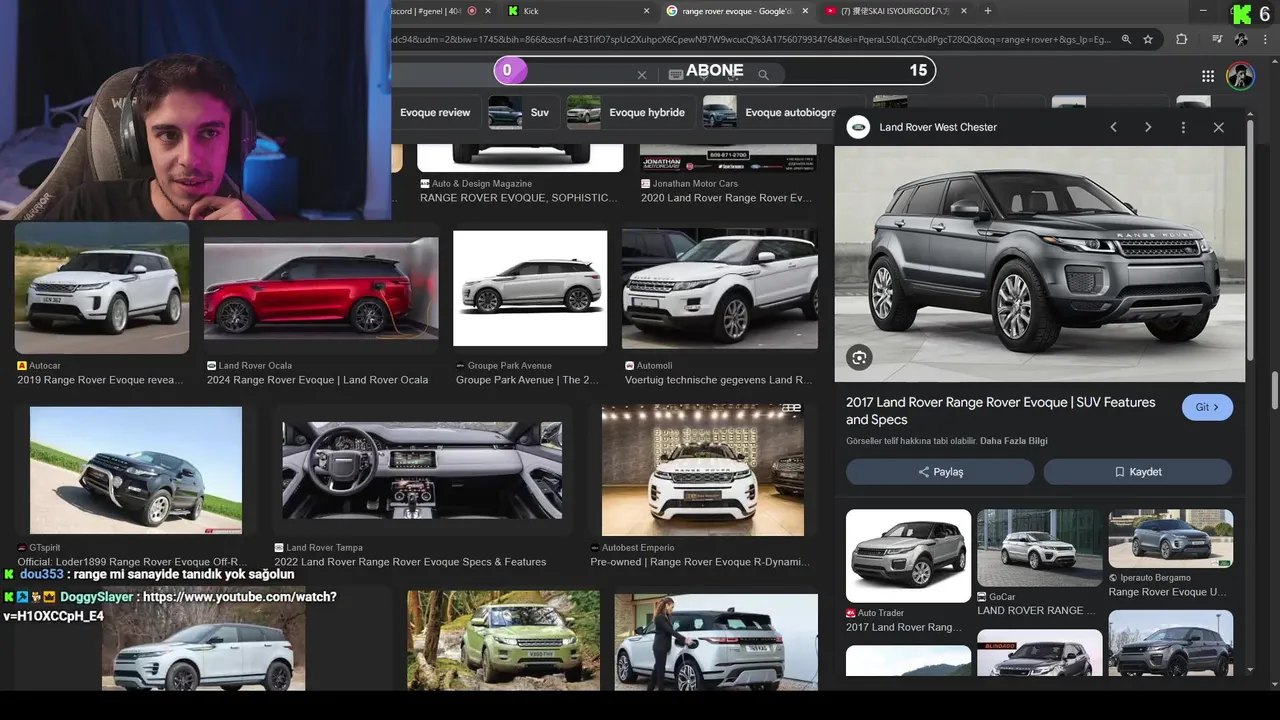The image size is (1280, 720).
Task: Open the Auto Trader related image thumbnail
Action: click(908, 556)
